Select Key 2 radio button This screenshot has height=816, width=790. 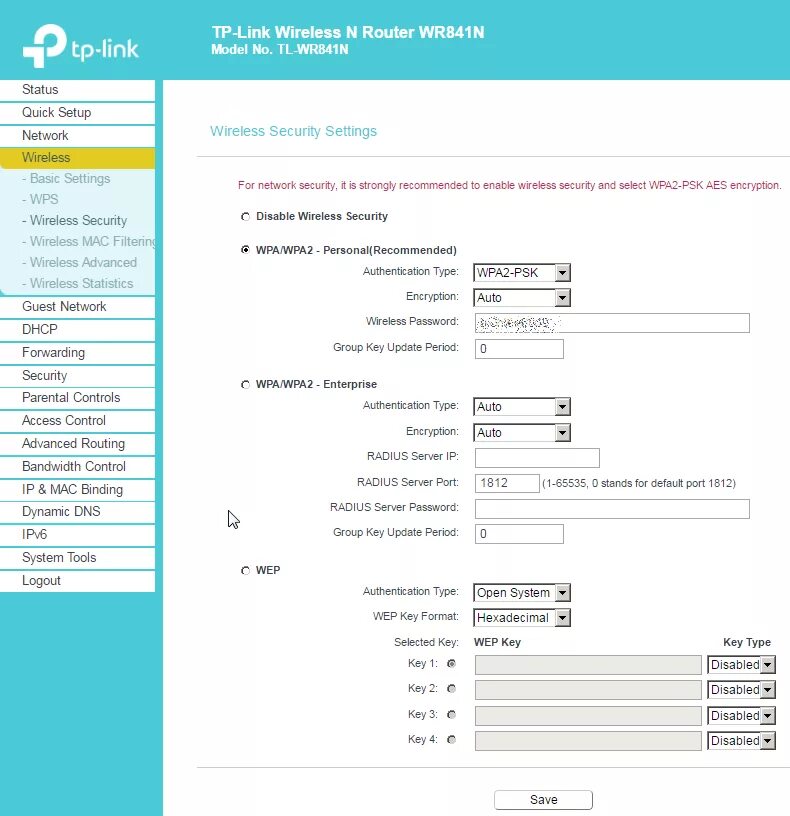451,688
